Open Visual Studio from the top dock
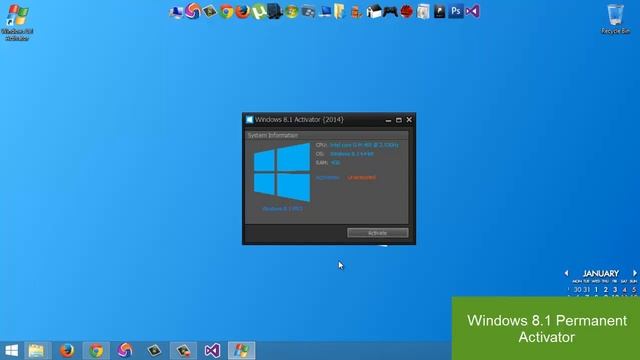640x360 pixels. [473, 11]
